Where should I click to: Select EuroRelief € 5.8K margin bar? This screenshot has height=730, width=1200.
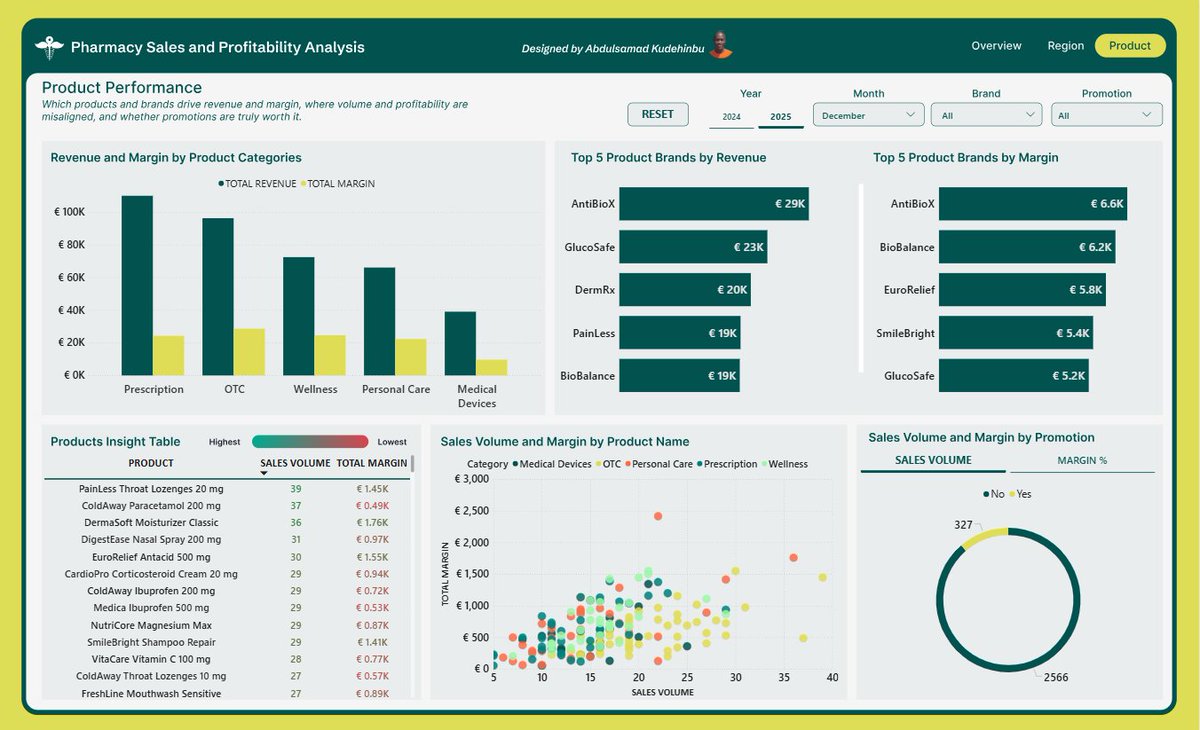point(1022,290)
